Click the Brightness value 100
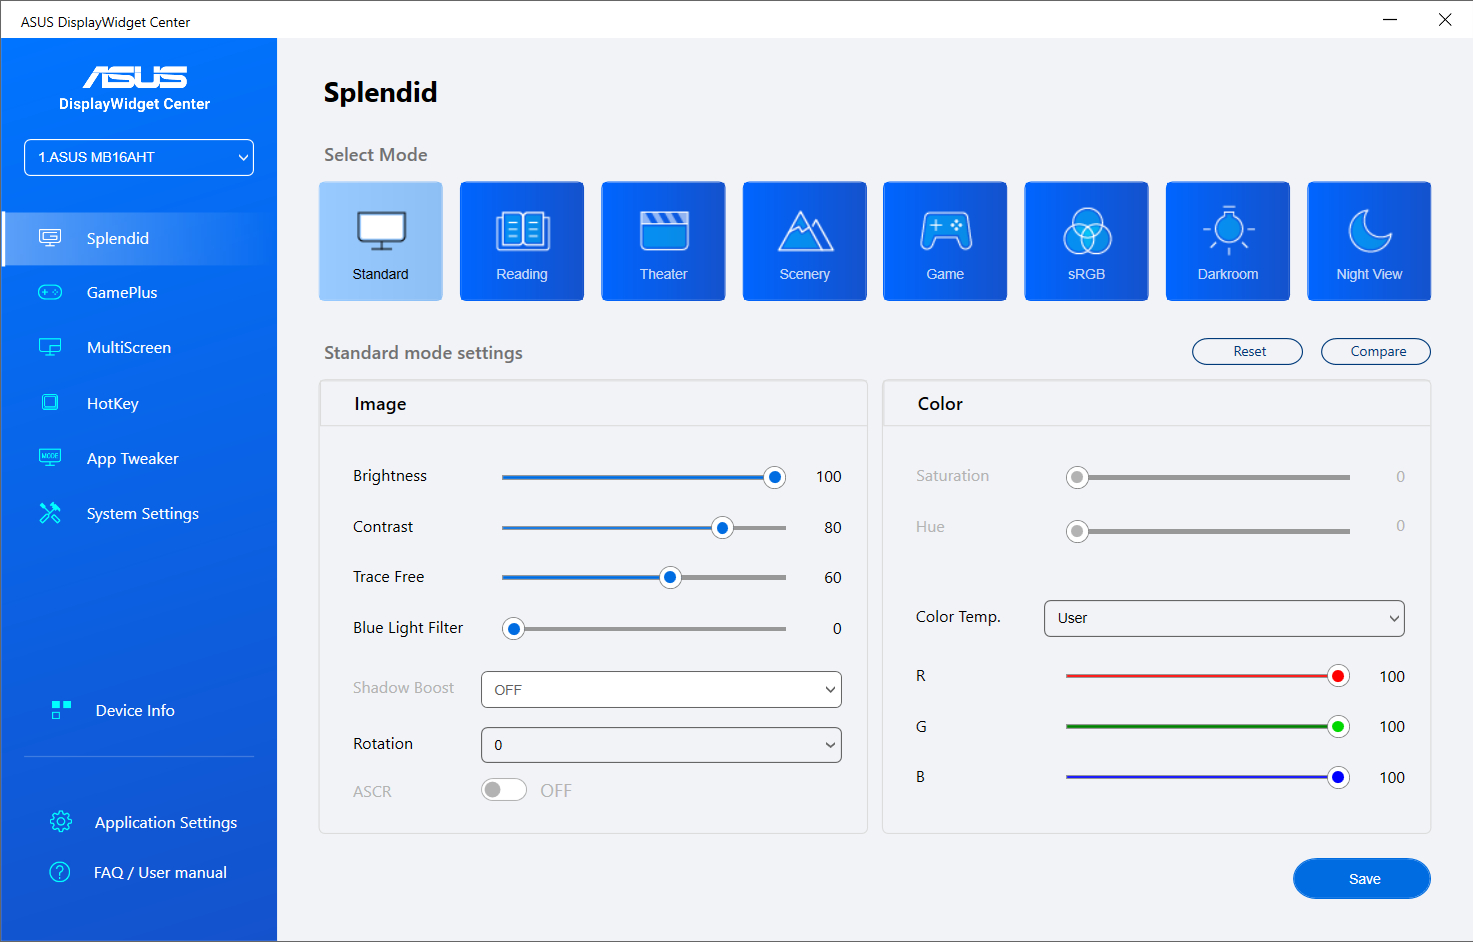This screenshot has width=1473, height=942. (829, 476)
